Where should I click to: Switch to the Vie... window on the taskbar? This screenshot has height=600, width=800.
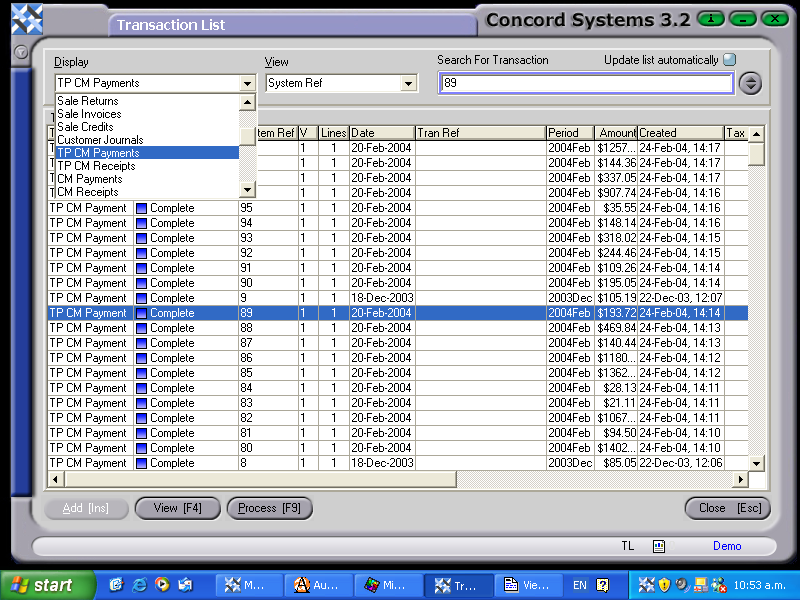tap(529, 584)
